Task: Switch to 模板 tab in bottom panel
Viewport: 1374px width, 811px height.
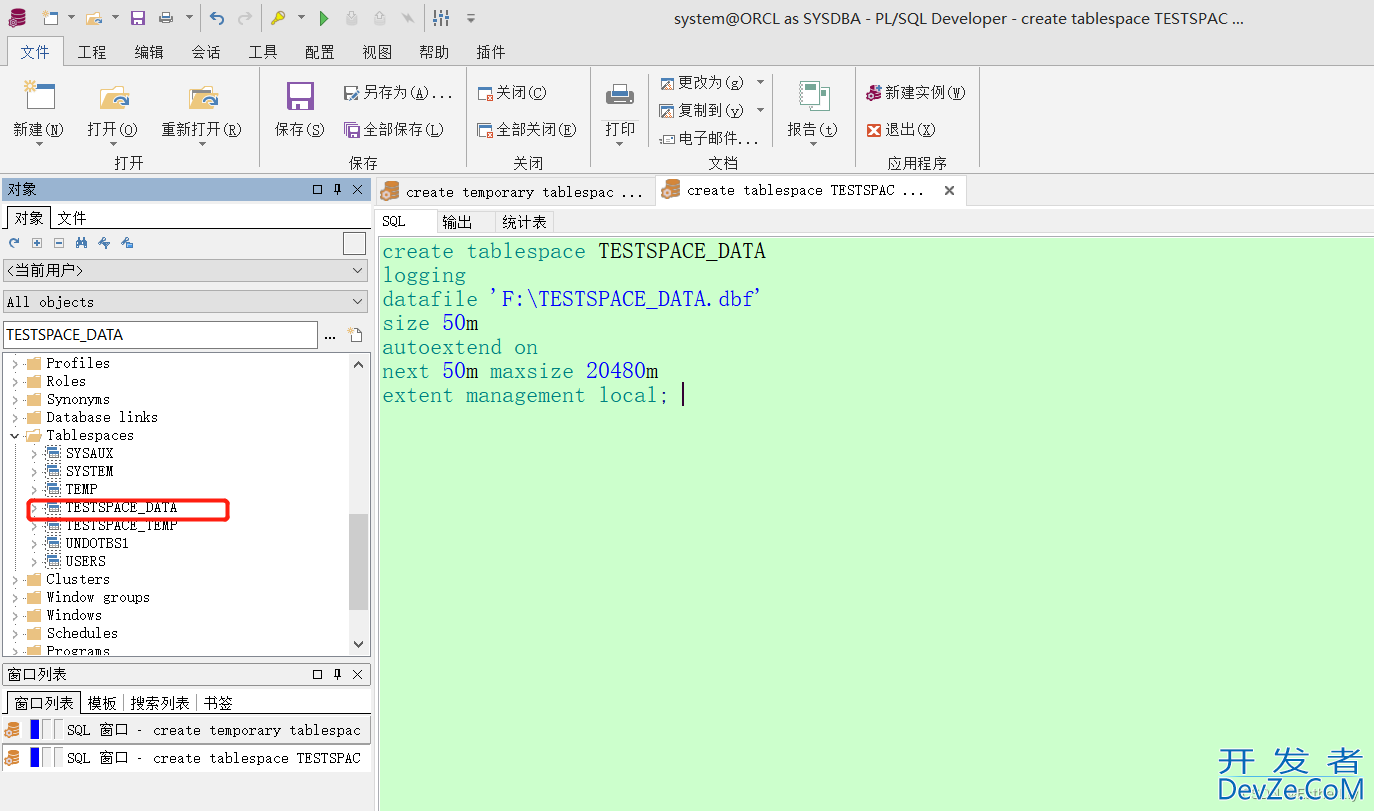Action: (x=102, y=703)
